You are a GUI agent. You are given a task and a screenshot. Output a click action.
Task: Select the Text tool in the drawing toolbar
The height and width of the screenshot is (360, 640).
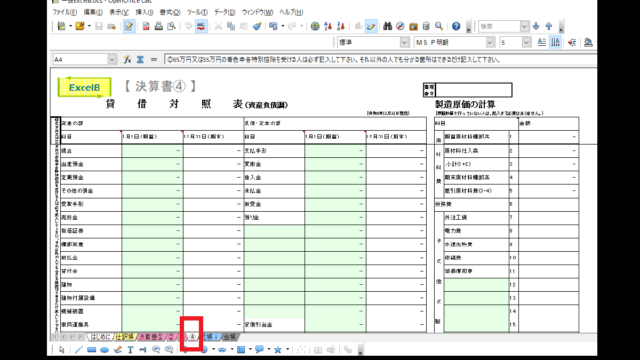130,350
